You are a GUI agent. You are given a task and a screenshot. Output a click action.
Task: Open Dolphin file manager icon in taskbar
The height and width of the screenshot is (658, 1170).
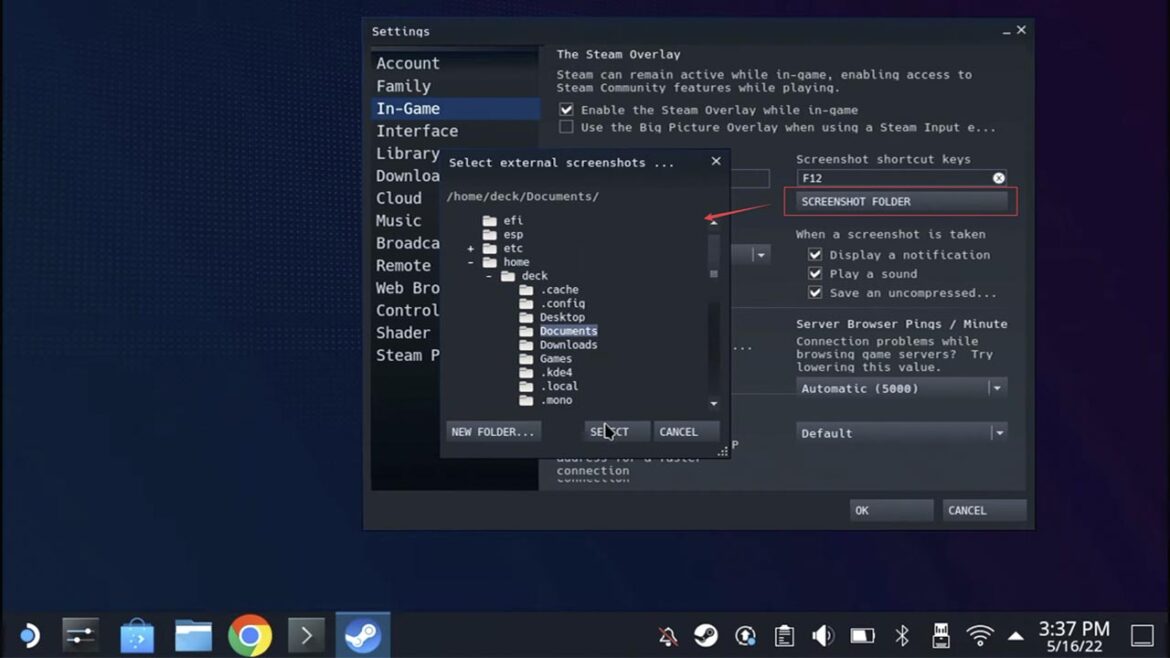193,636
